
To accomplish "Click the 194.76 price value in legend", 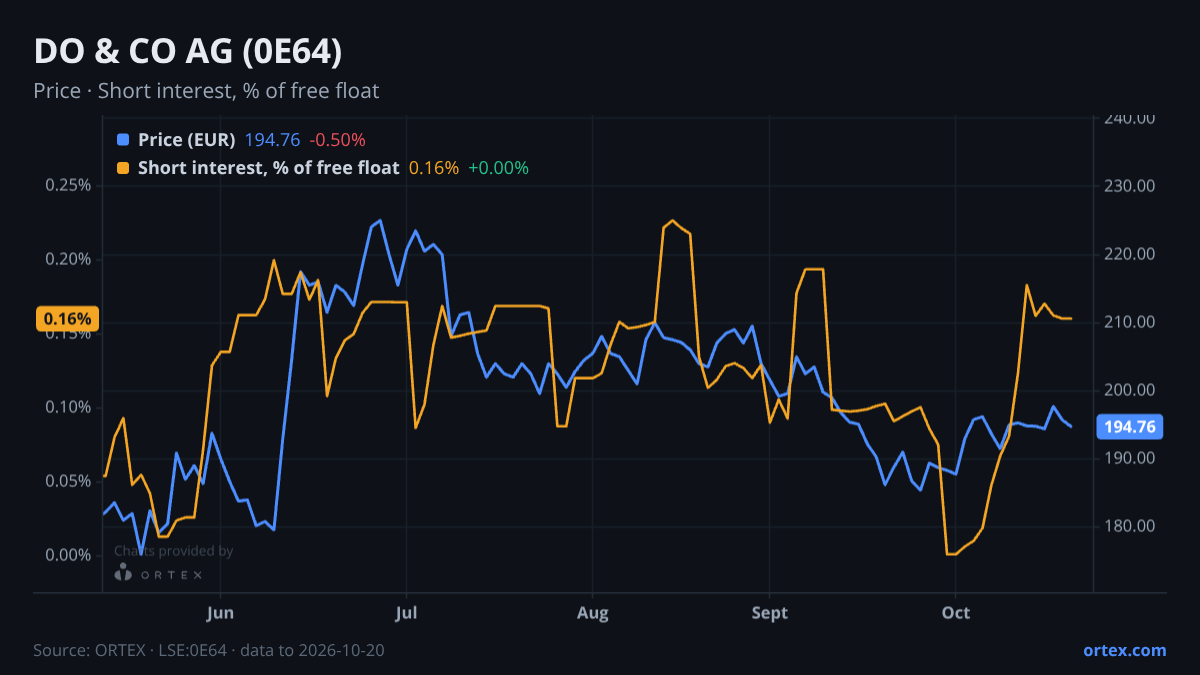I will tap(272, 140).
